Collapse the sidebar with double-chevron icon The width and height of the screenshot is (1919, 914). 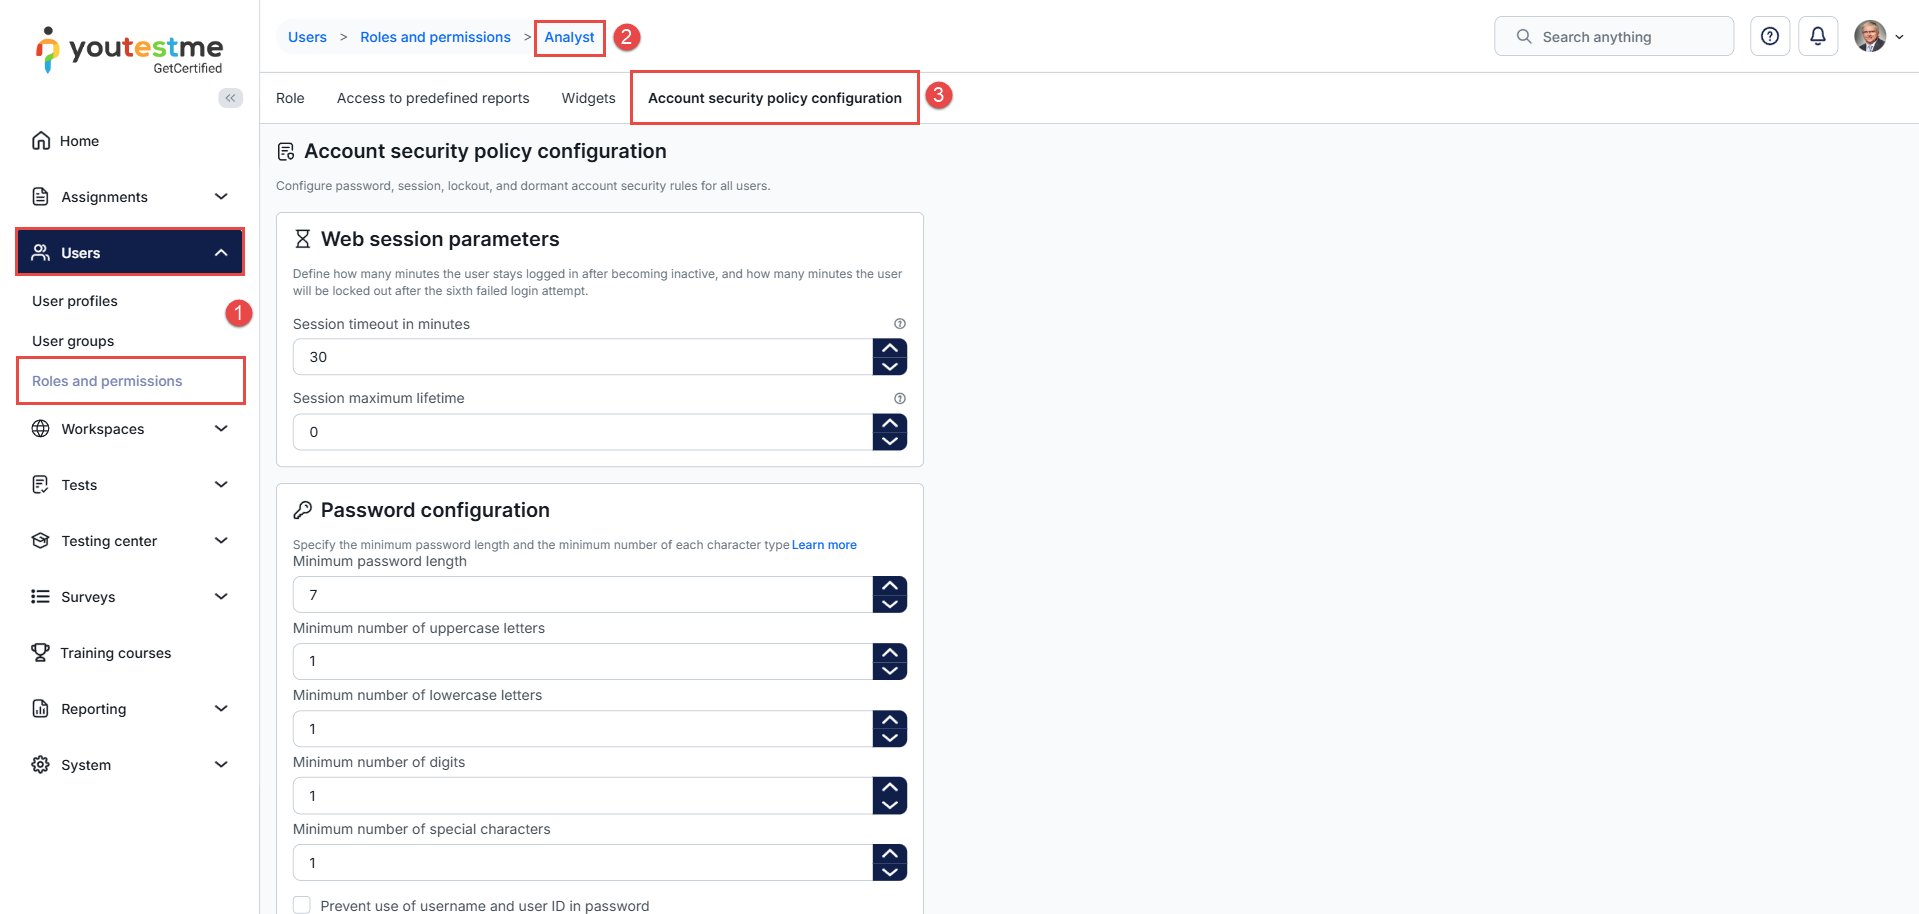231,98
